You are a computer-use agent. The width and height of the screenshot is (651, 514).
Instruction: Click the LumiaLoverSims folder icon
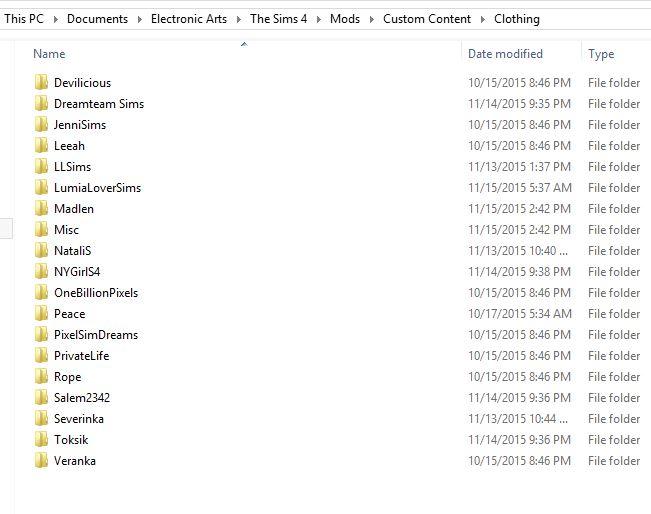click(x=41, y=188)
